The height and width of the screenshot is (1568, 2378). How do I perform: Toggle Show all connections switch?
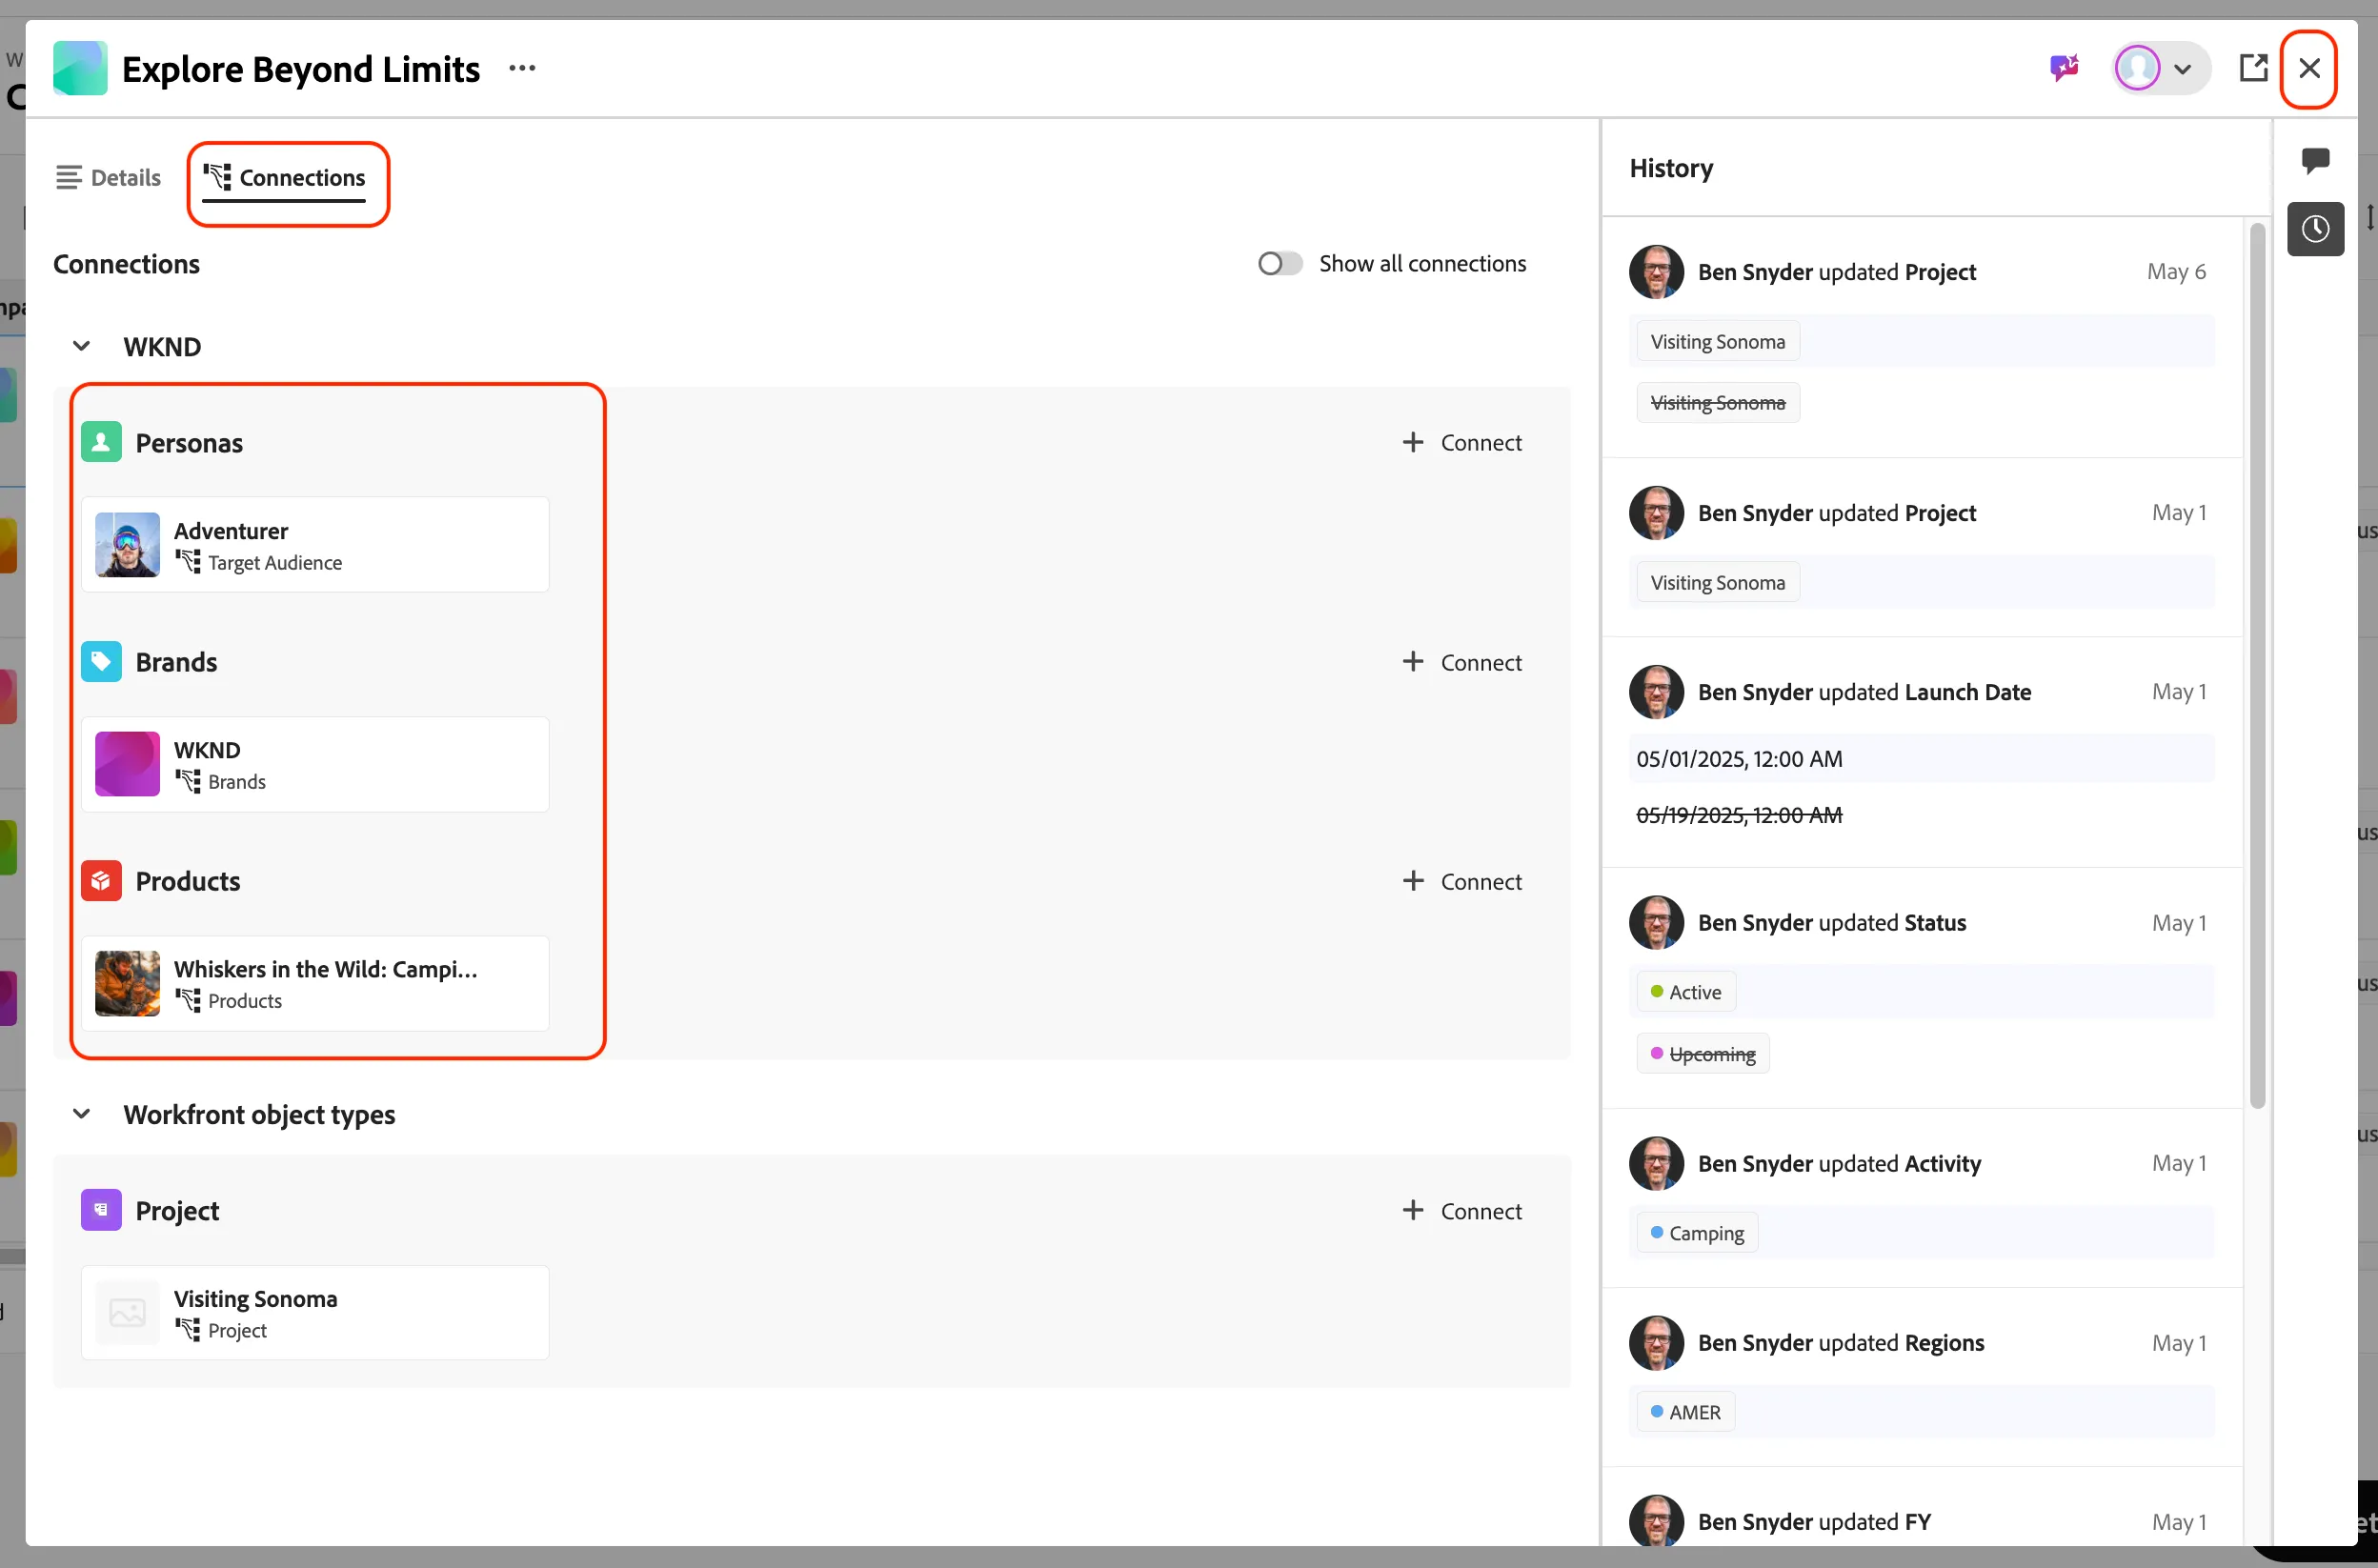[x=1279, y=263]
